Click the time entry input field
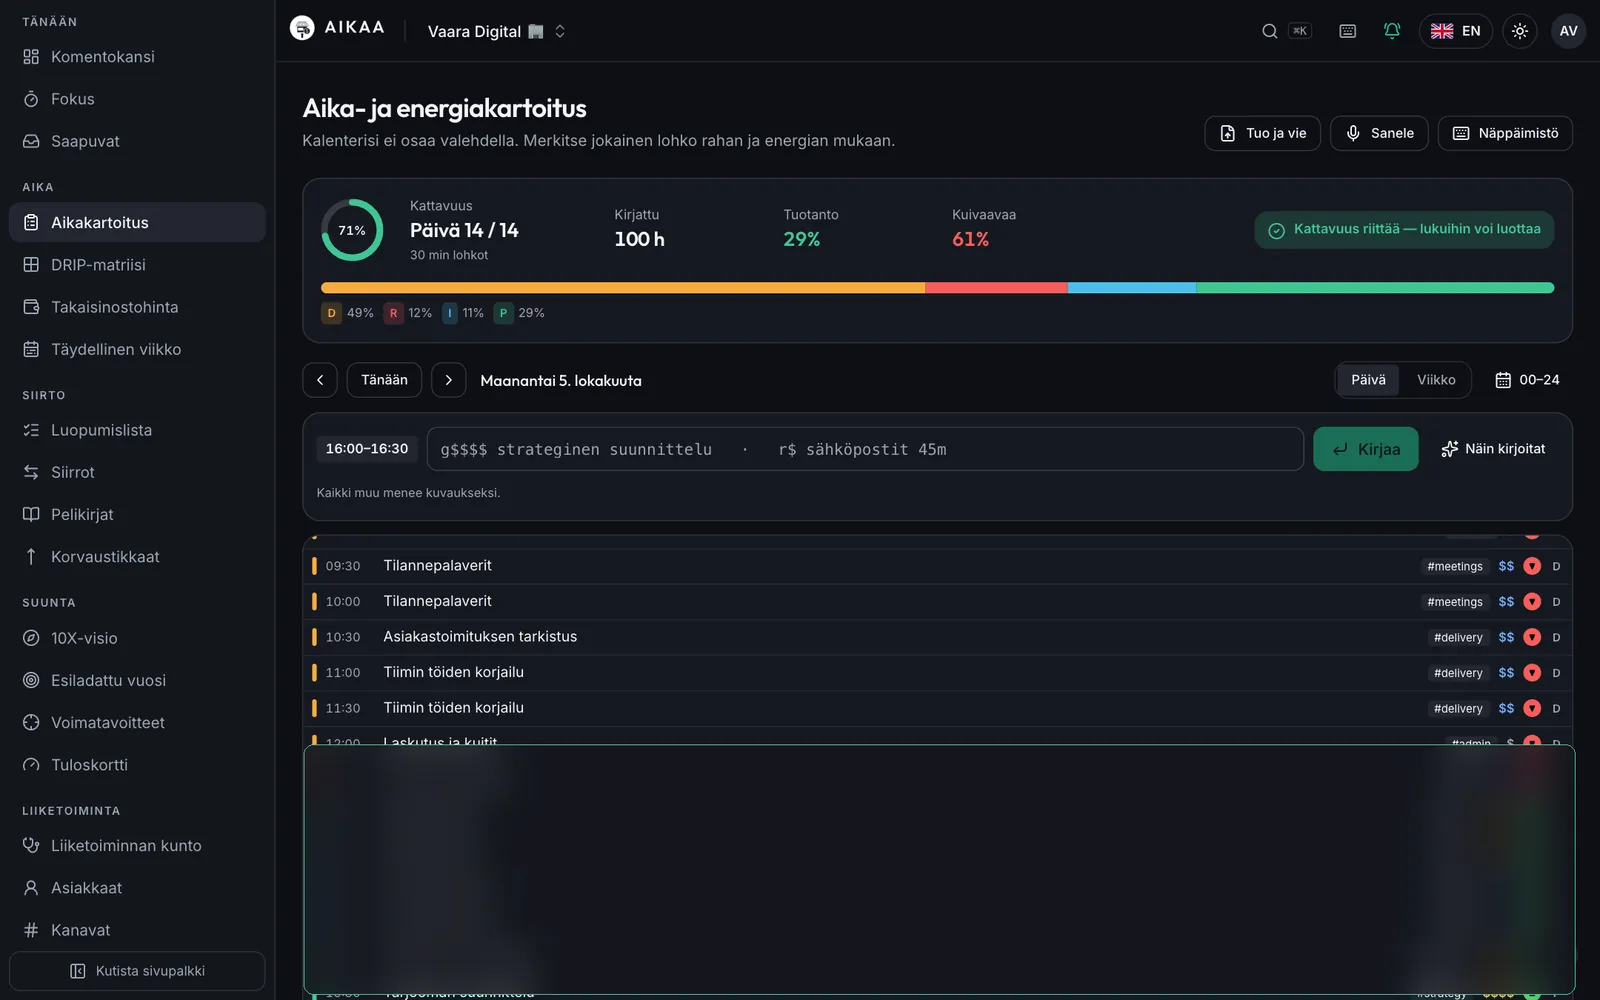The image size is (1600, 1000). click(865, 449)
